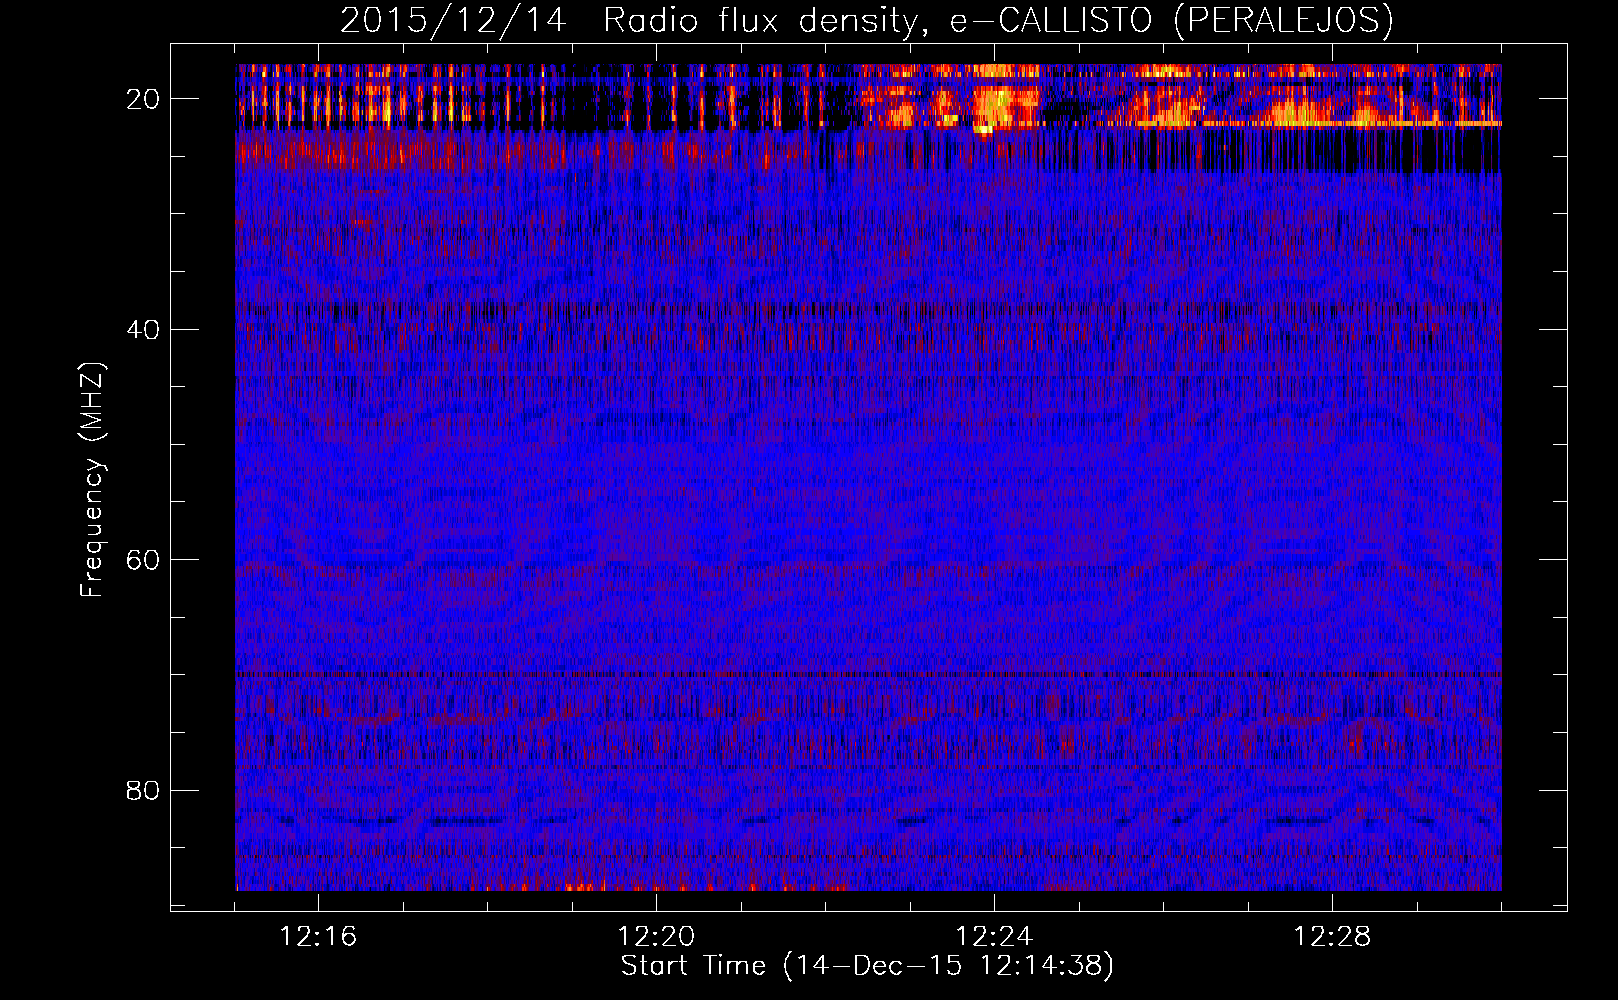Image resolution: width=1618 pixels, height=1000 pixels.
Task: Select the 80 MHz frequency tick label
Action: (144, 791)
